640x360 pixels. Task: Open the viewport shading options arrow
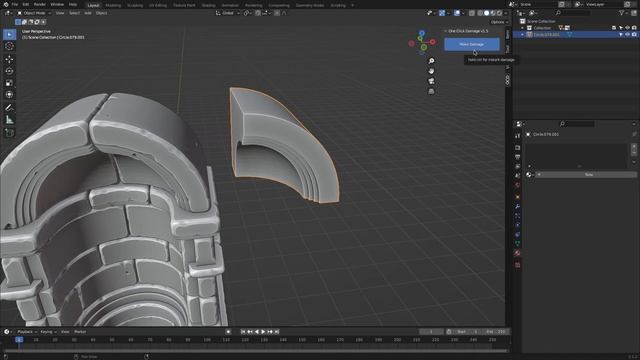(506, 13)
